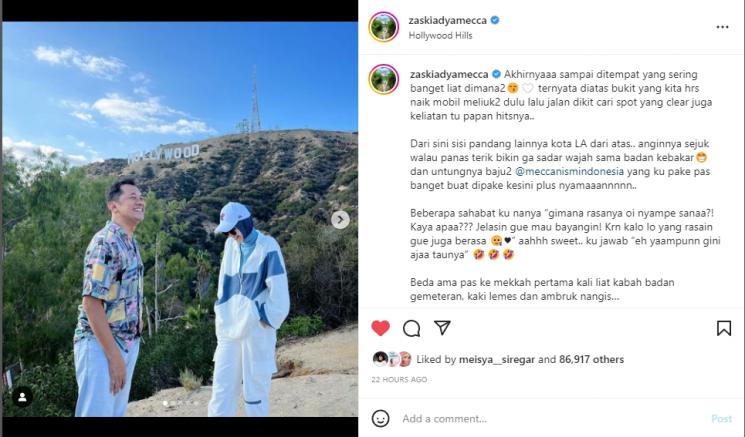Show tagged people icon on photo
The width and height of the screenshot is (745, 437).
pos(22,398)
